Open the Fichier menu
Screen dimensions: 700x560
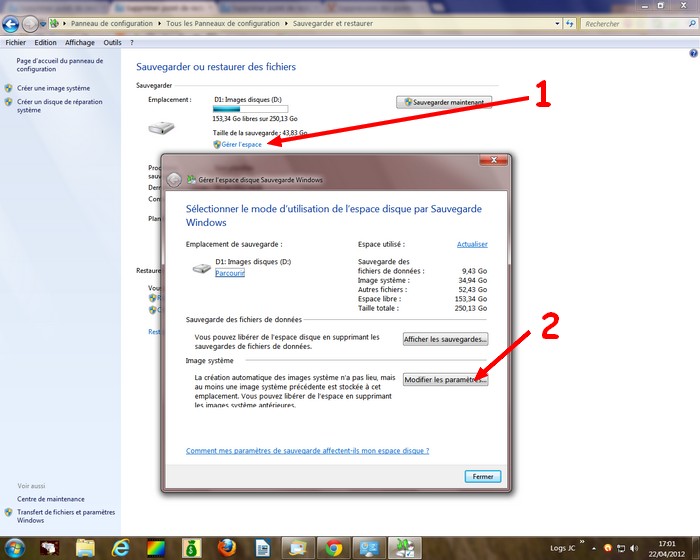[x=16, y=42]
